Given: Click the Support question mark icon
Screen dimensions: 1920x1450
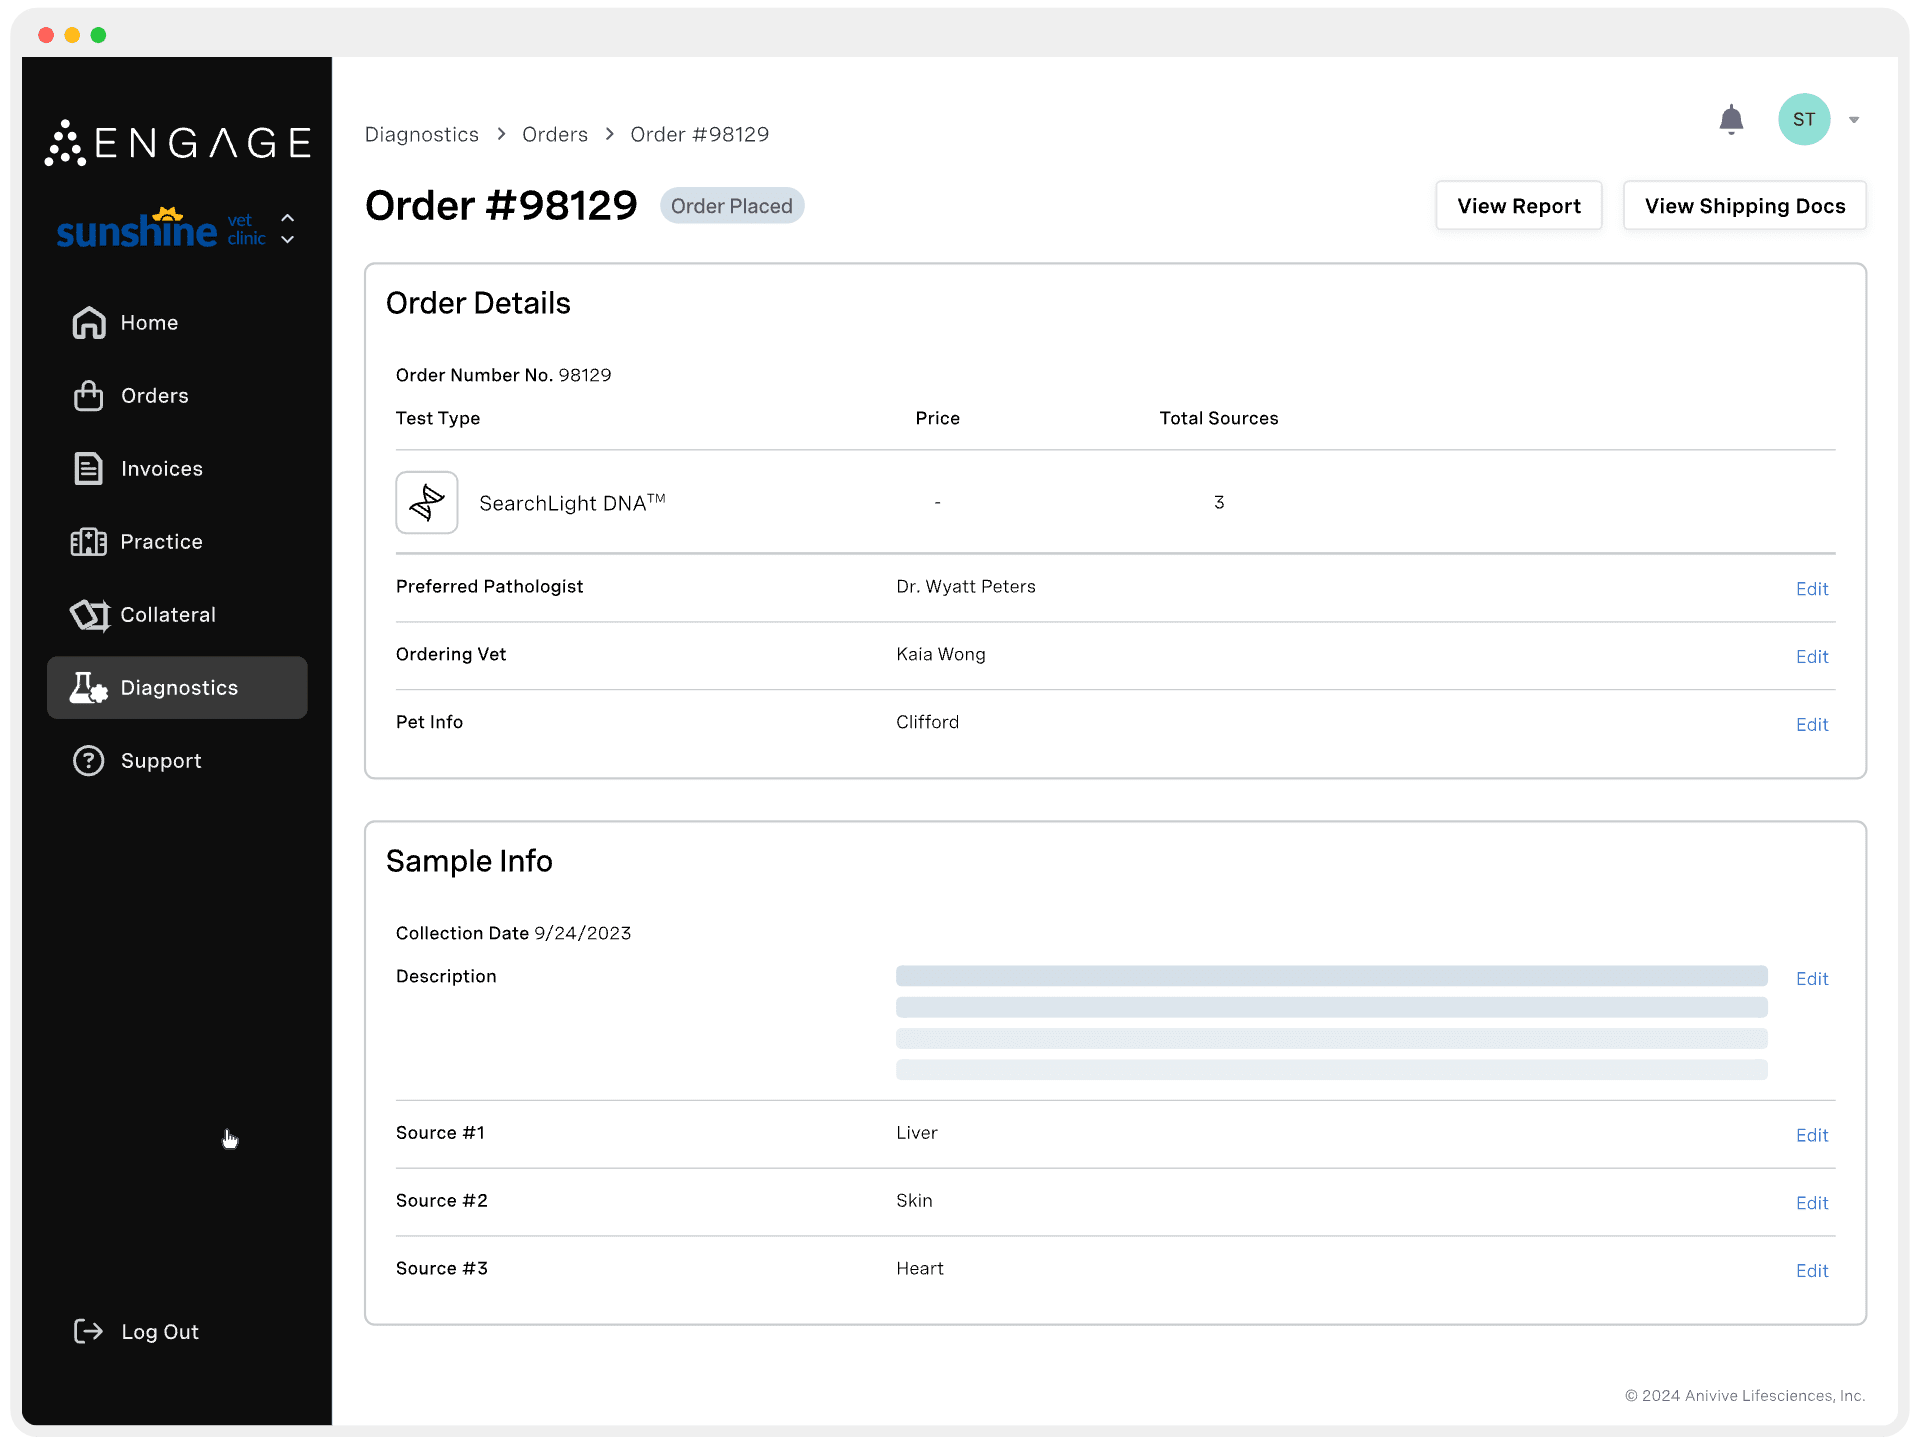Looking at the screenshot, I should click(x=89, y=761).
